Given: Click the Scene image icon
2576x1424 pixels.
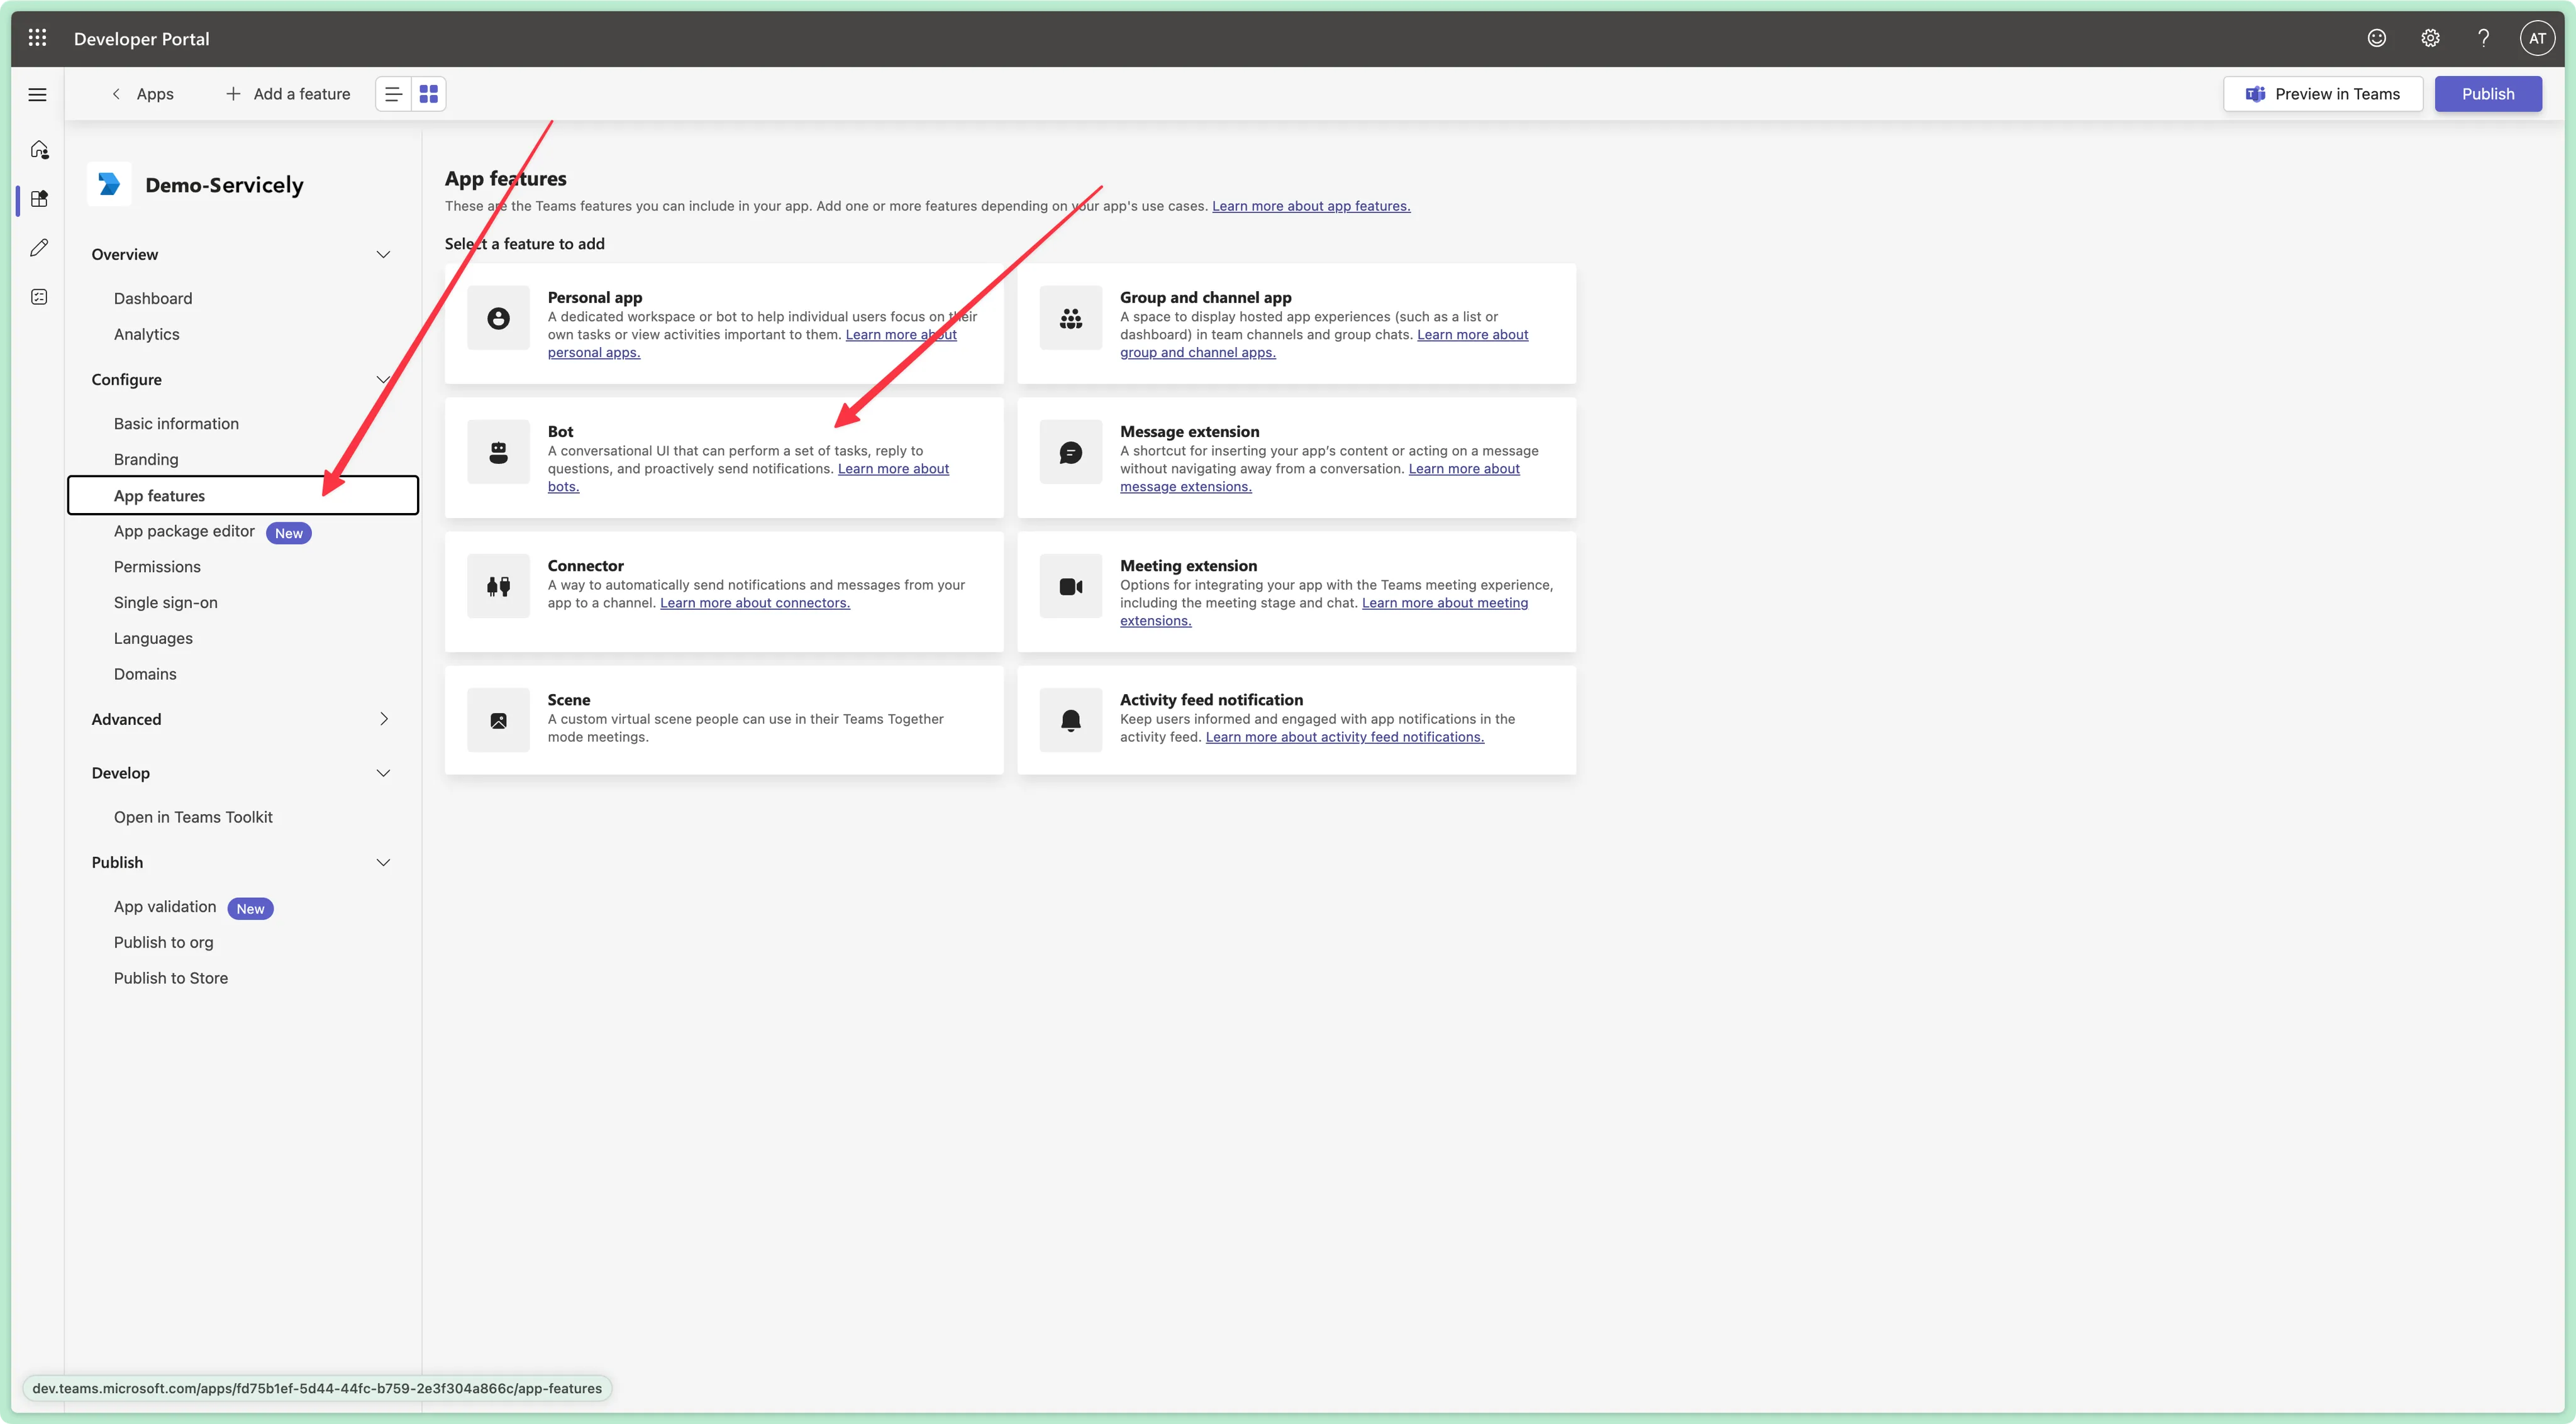Looking at the screenshot, I should pyautogui.click(x=498, y=720).
